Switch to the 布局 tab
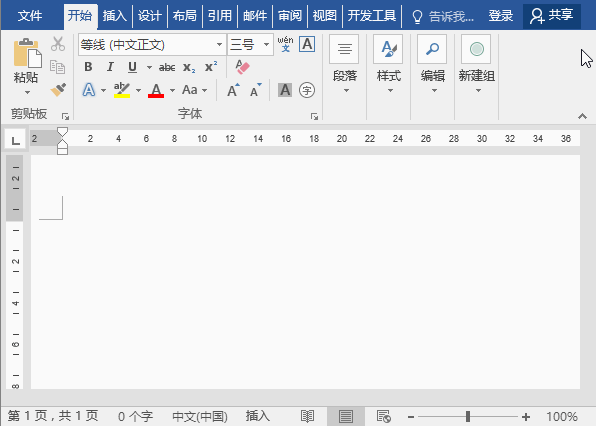 click(x=185, y=16)
